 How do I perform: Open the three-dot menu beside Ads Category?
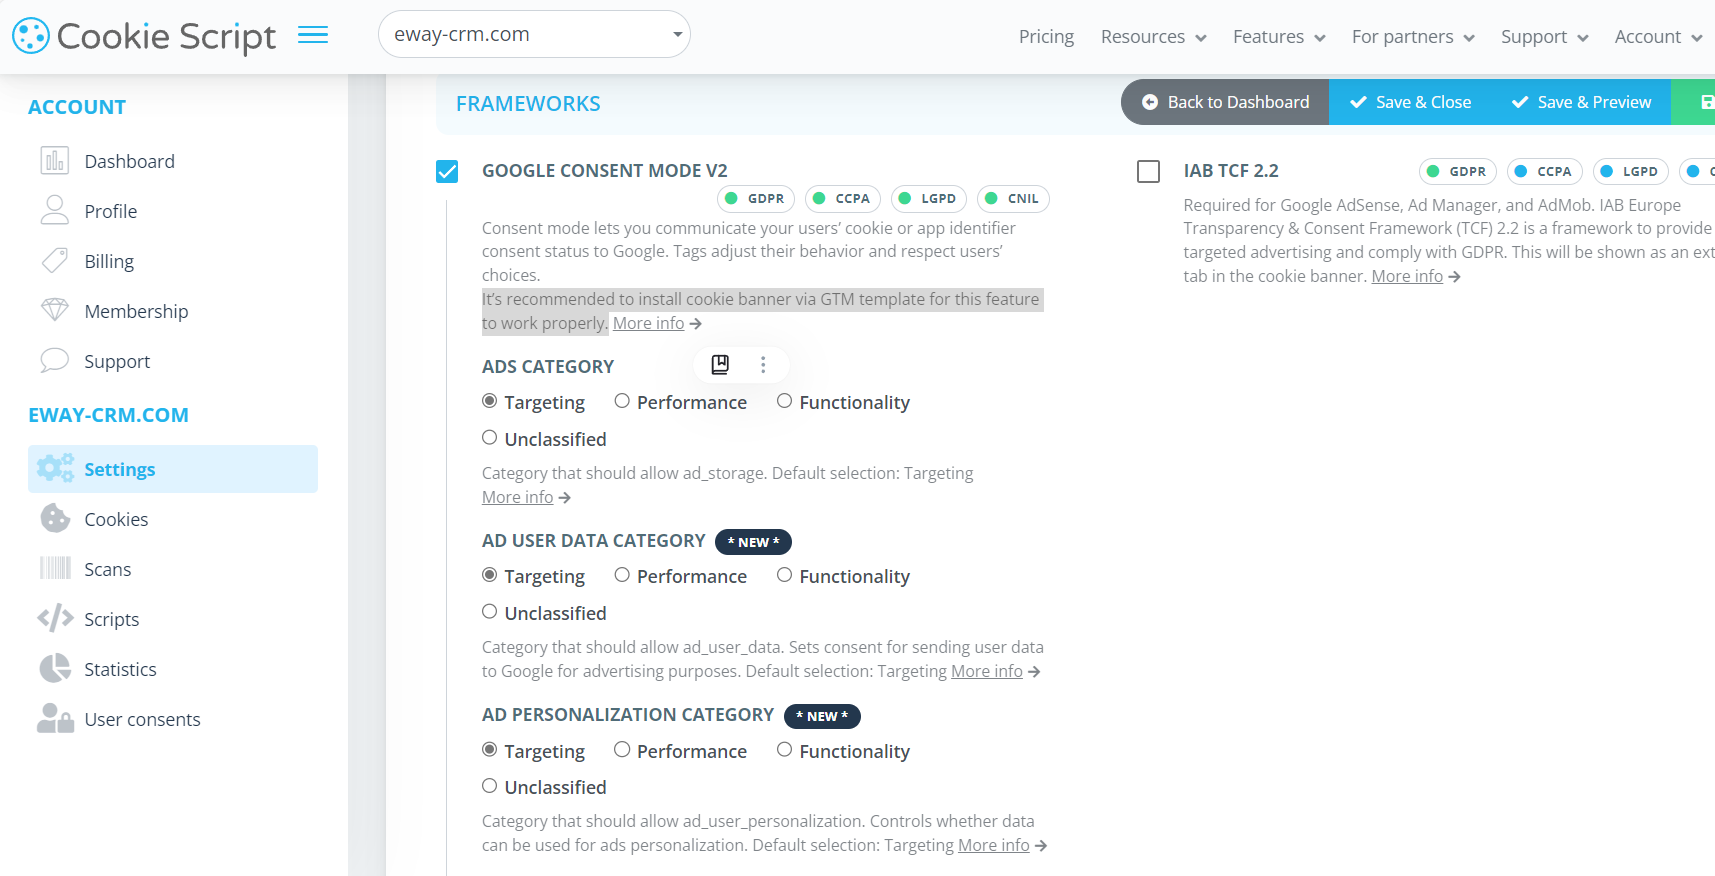pos(763,365)
